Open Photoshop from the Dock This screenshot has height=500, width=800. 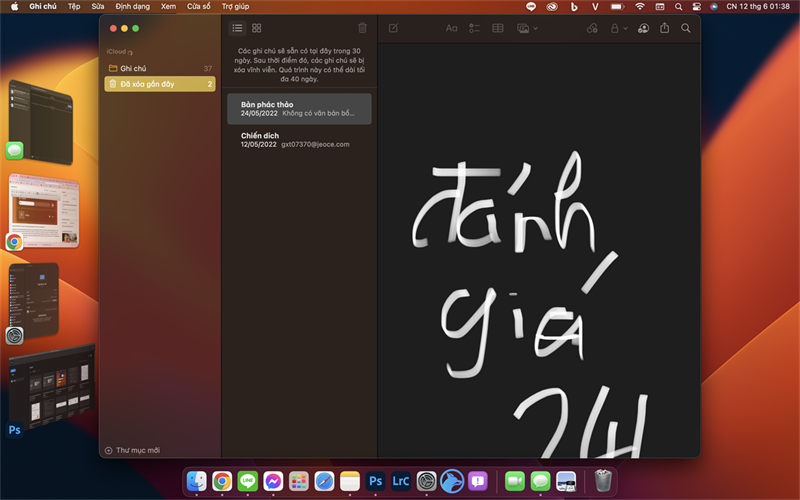pyautogui.click(x=376, y=481)
